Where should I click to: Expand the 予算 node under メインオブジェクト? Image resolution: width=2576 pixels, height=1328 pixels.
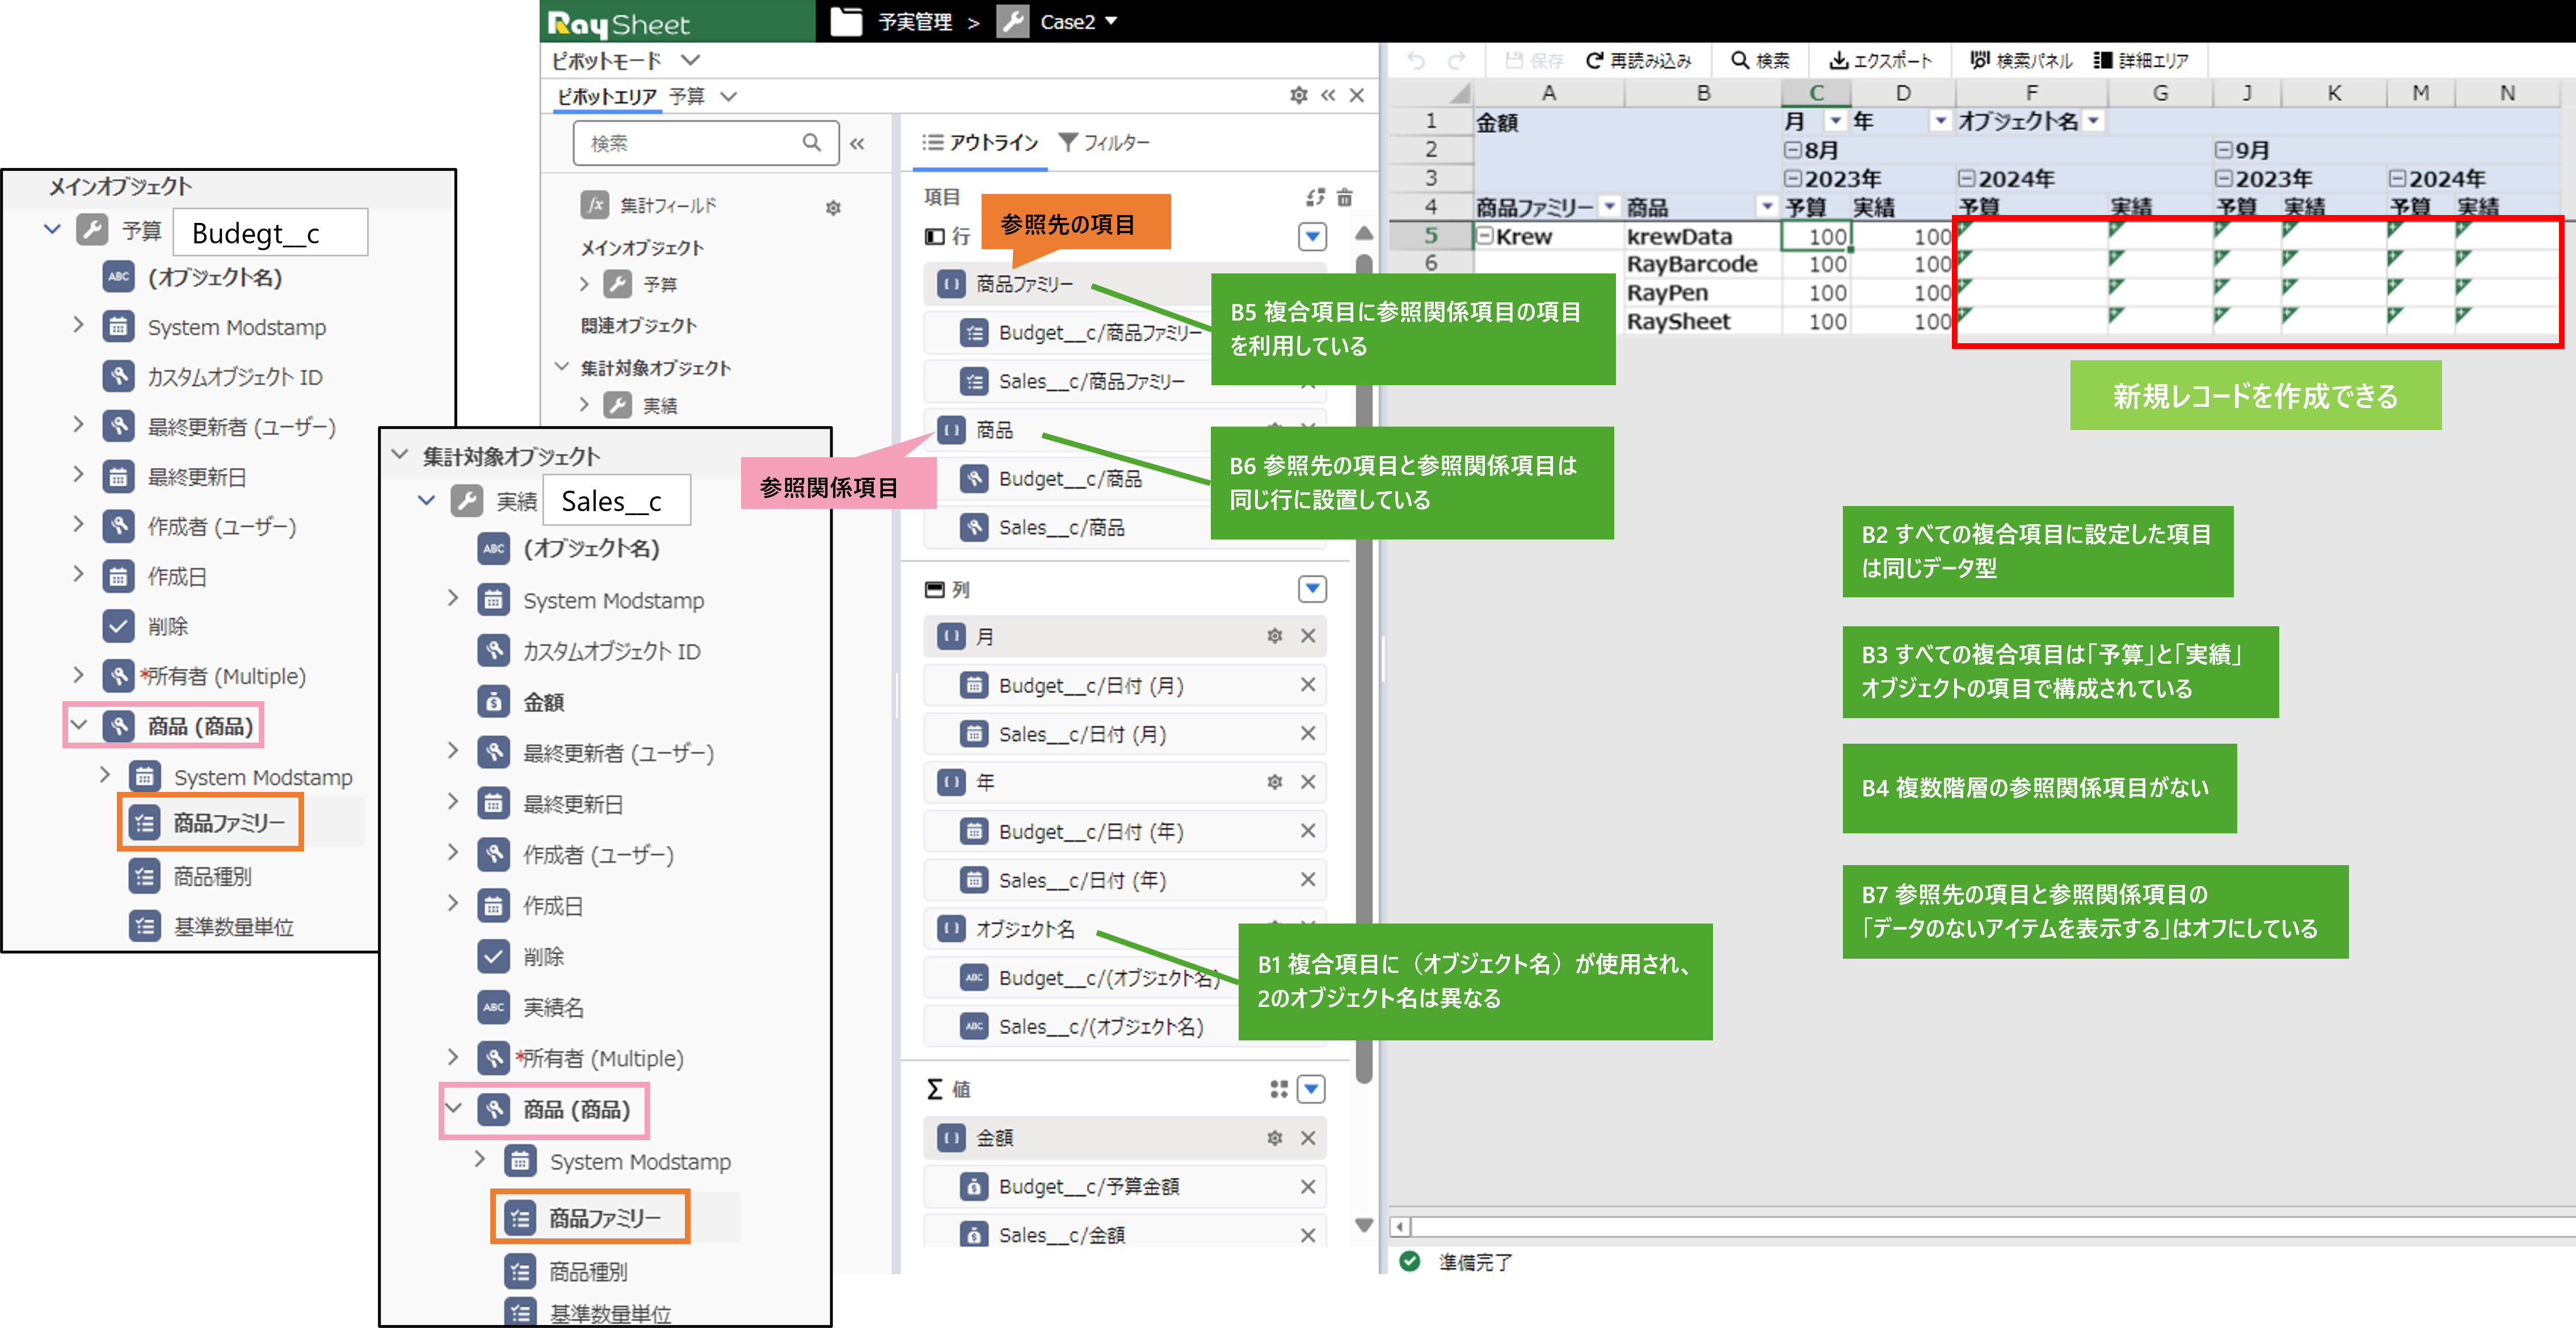(585, 284)
